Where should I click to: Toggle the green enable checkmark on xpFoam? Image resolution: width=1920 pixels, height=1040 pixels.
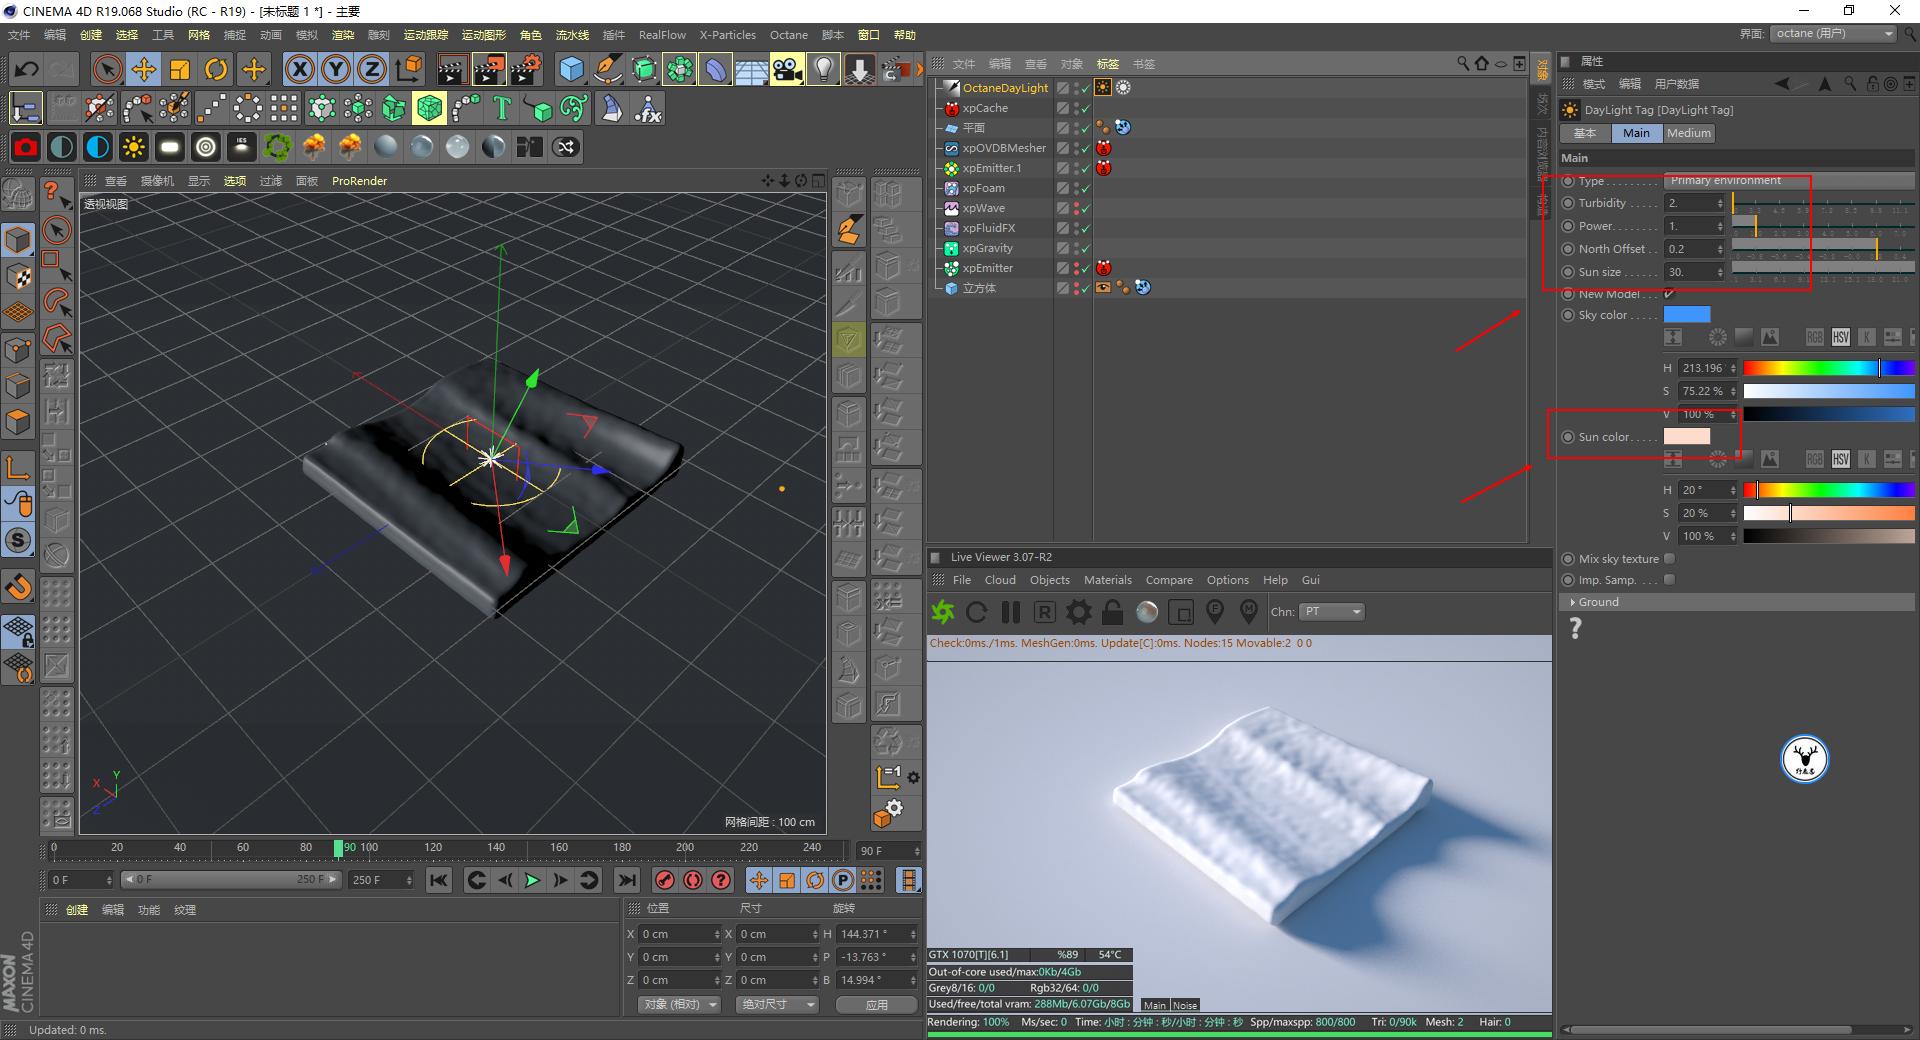(x=1083, y=188)
